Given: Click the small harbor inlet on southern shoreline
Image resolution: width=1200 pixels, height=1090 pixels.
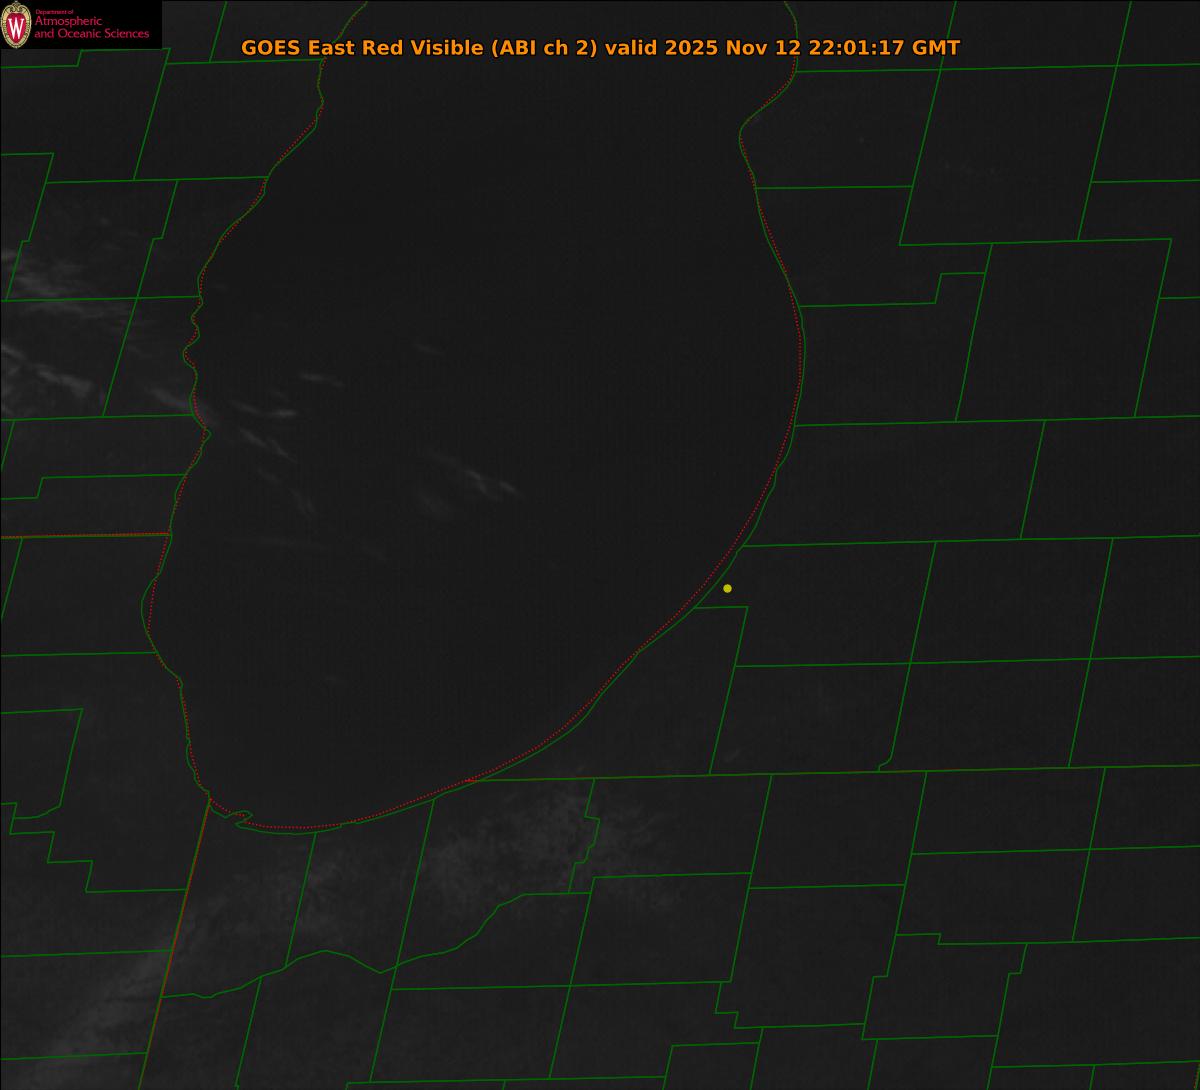Looking at the screenshot, I should coord(240,818).
